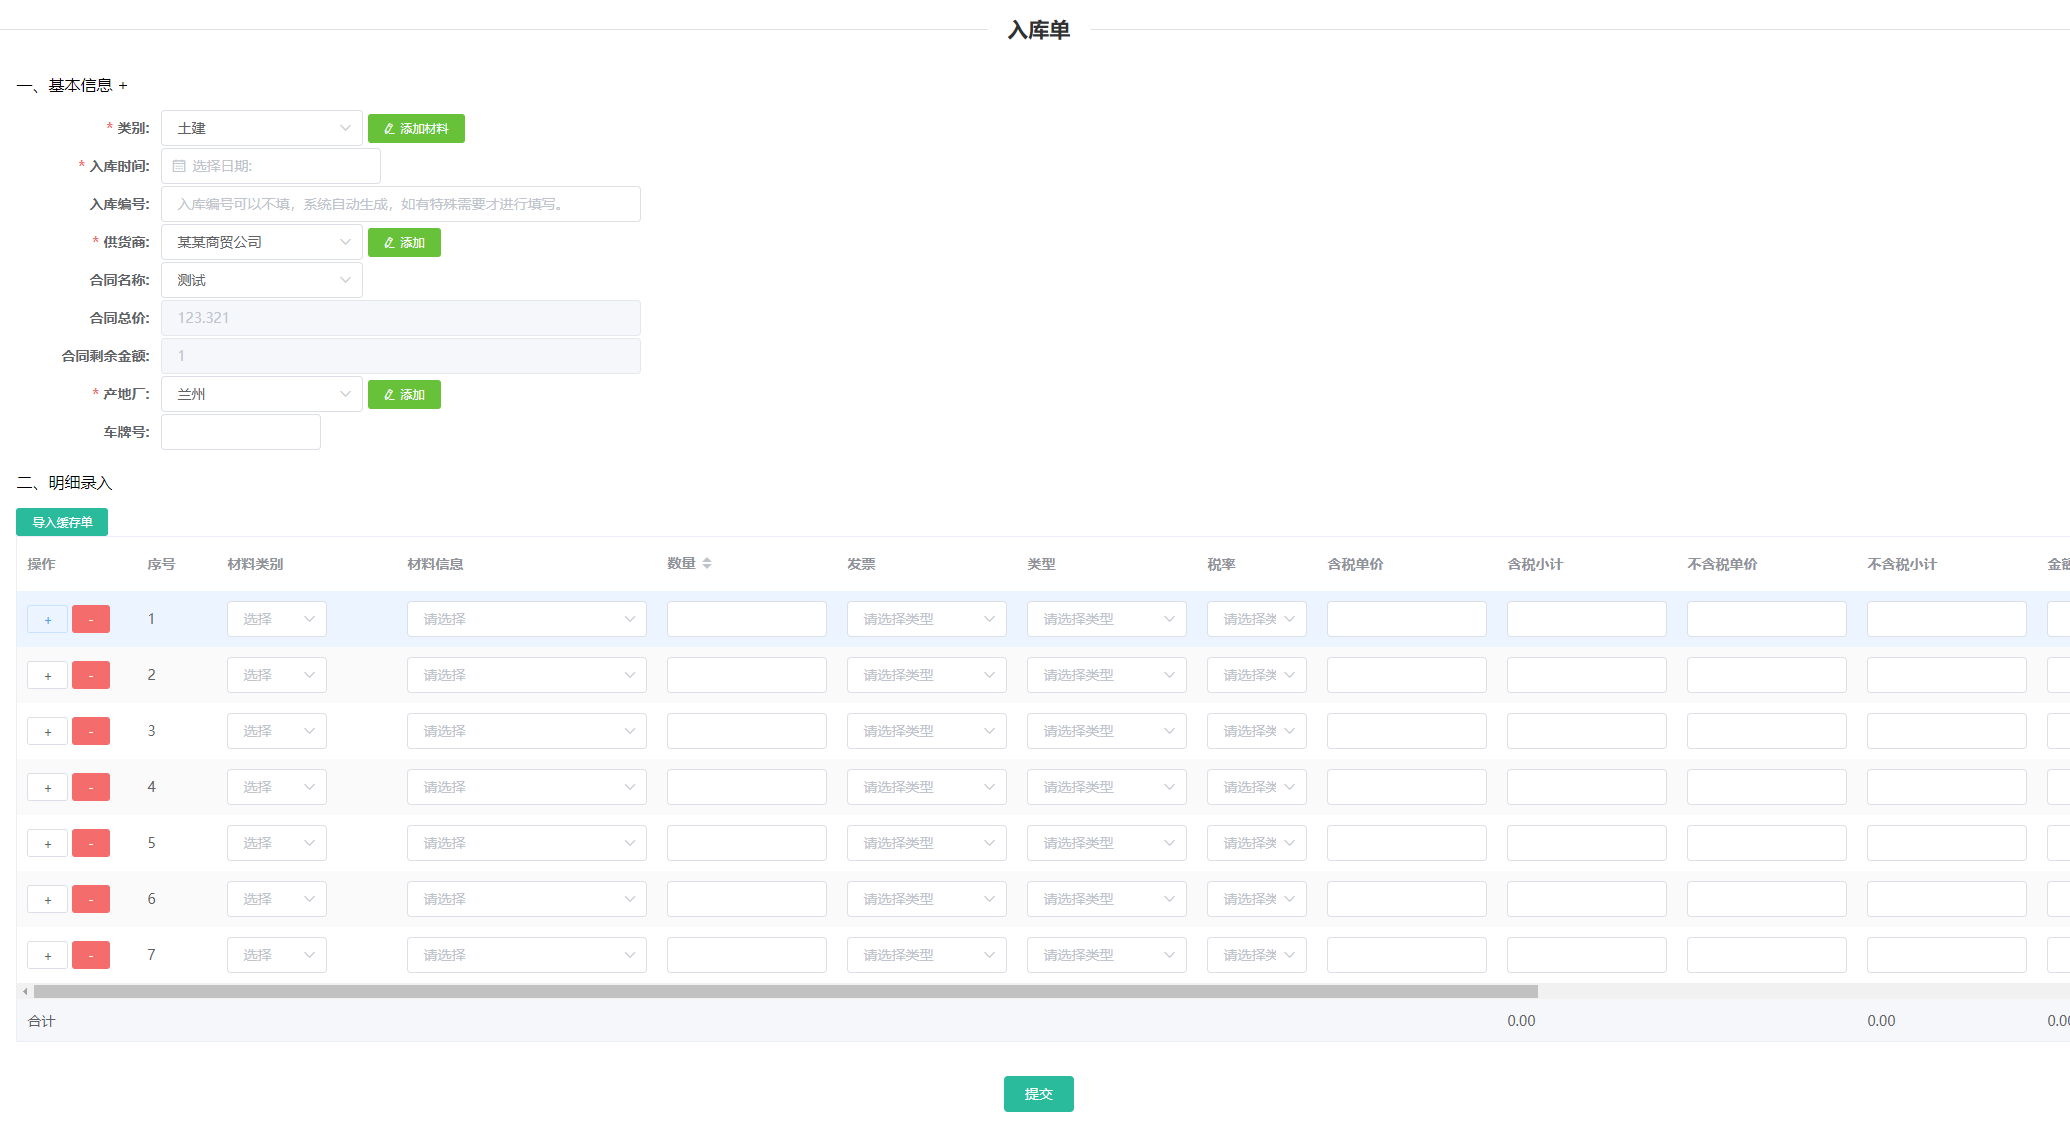Image resolution: width=2070 pixels, height=1125 pixels.
Task: Click the 导入缓存单 button
Action: (x=62, y=522)
